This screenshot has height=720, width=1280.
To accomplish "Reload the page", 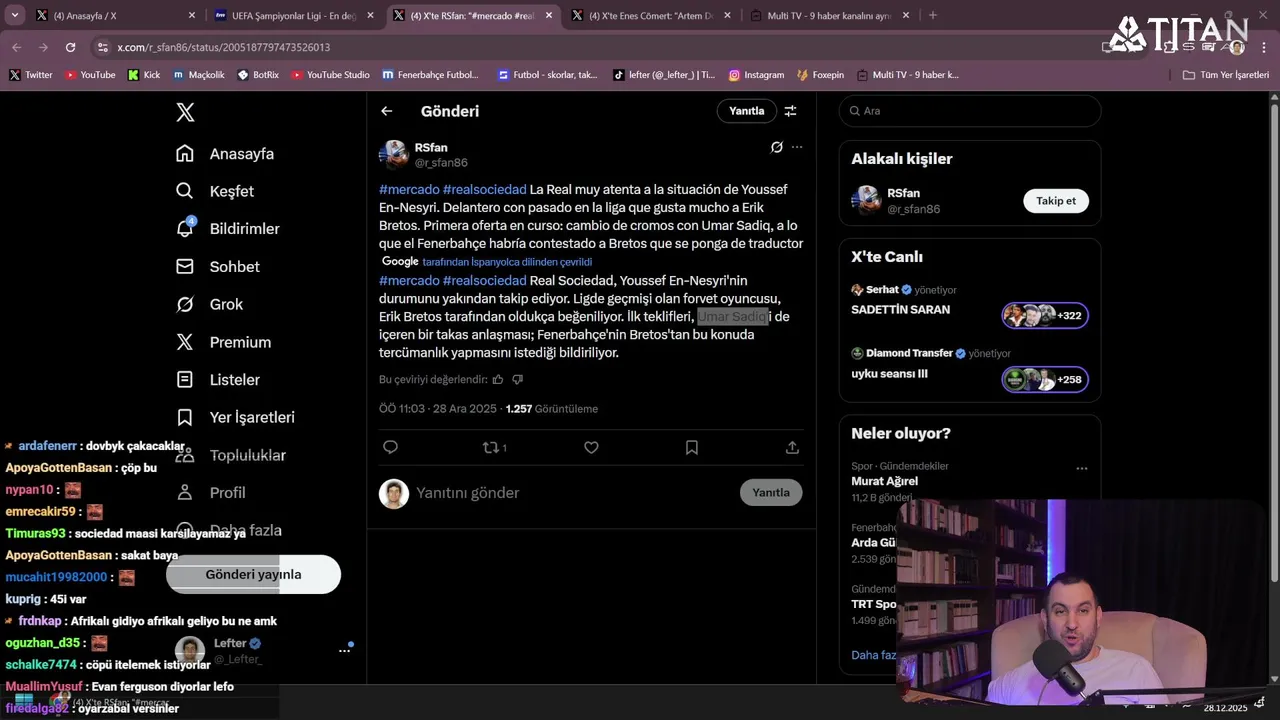I will coord(70,47).
